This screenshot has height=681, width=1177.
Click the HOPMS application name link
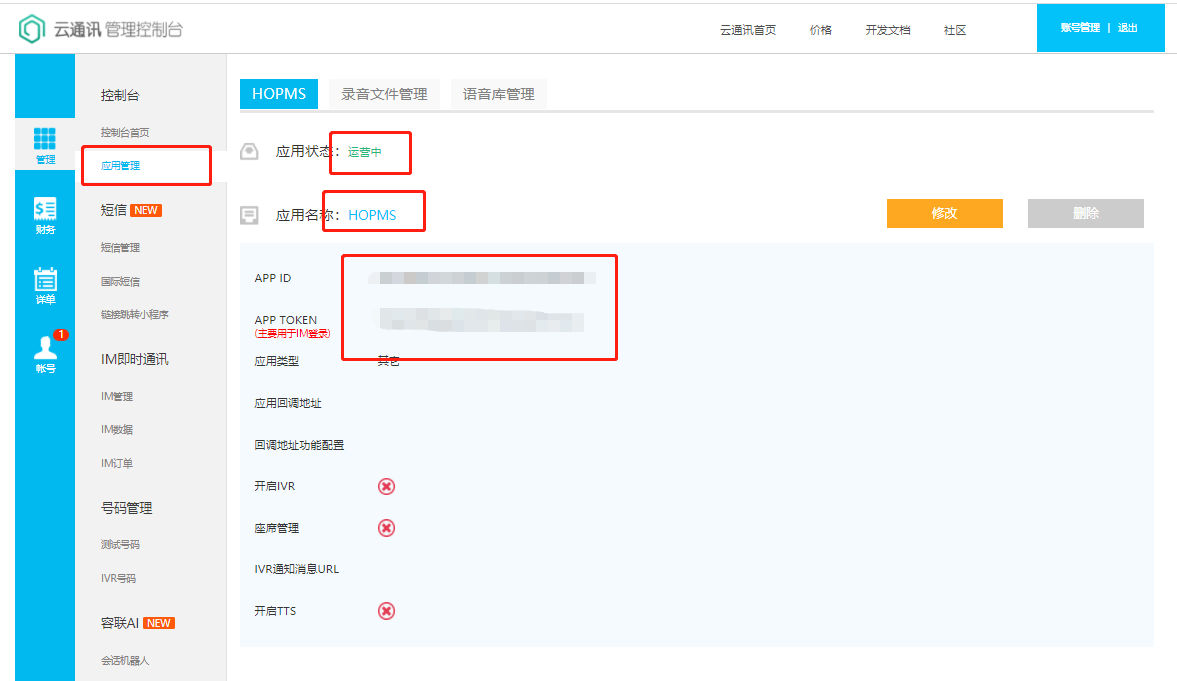click(372, 215)
